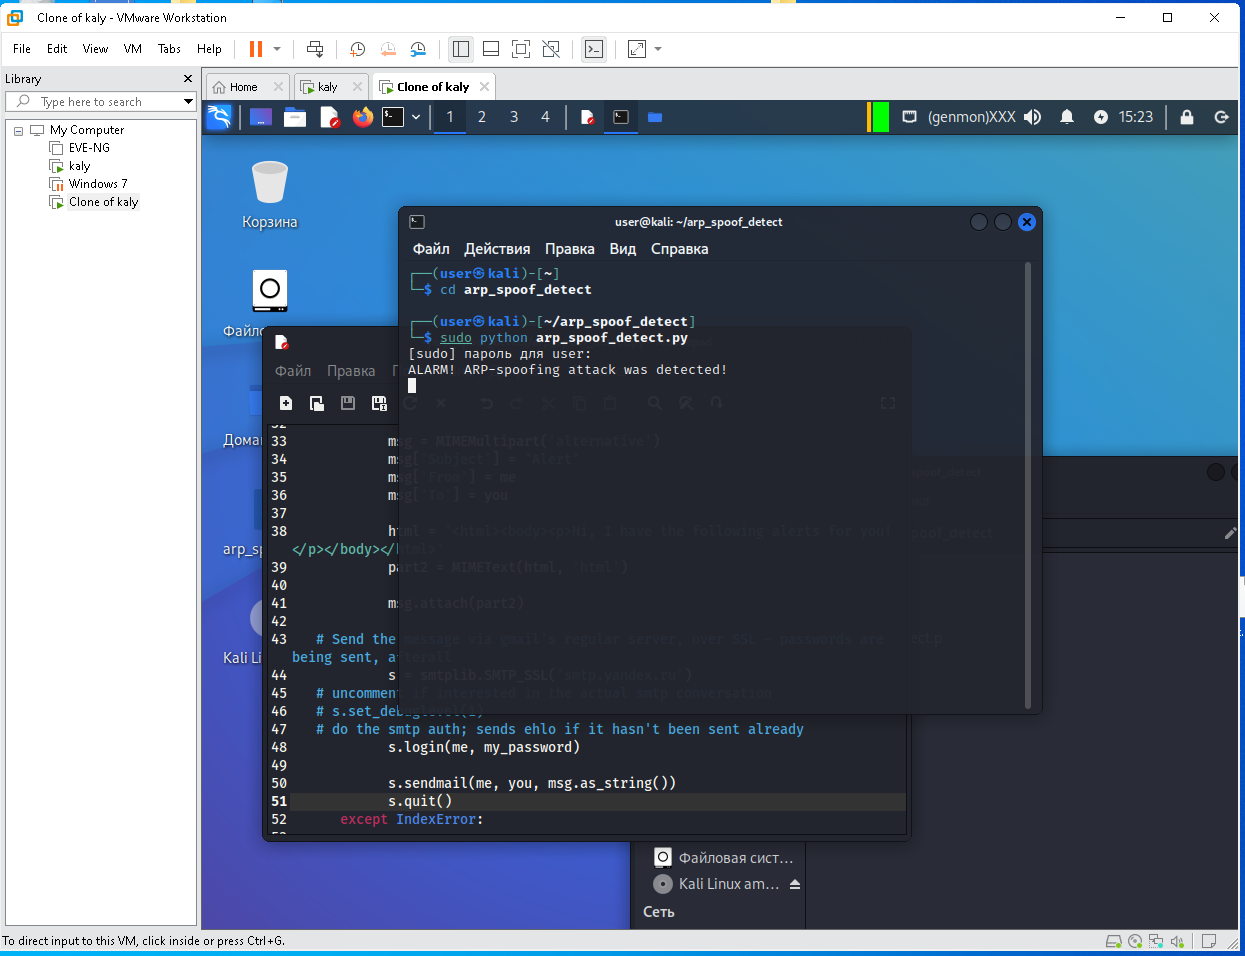Launch the terminal emulator from the Kali panel
The width and height of the screenshot is (1245, 956).
[394, 117]
